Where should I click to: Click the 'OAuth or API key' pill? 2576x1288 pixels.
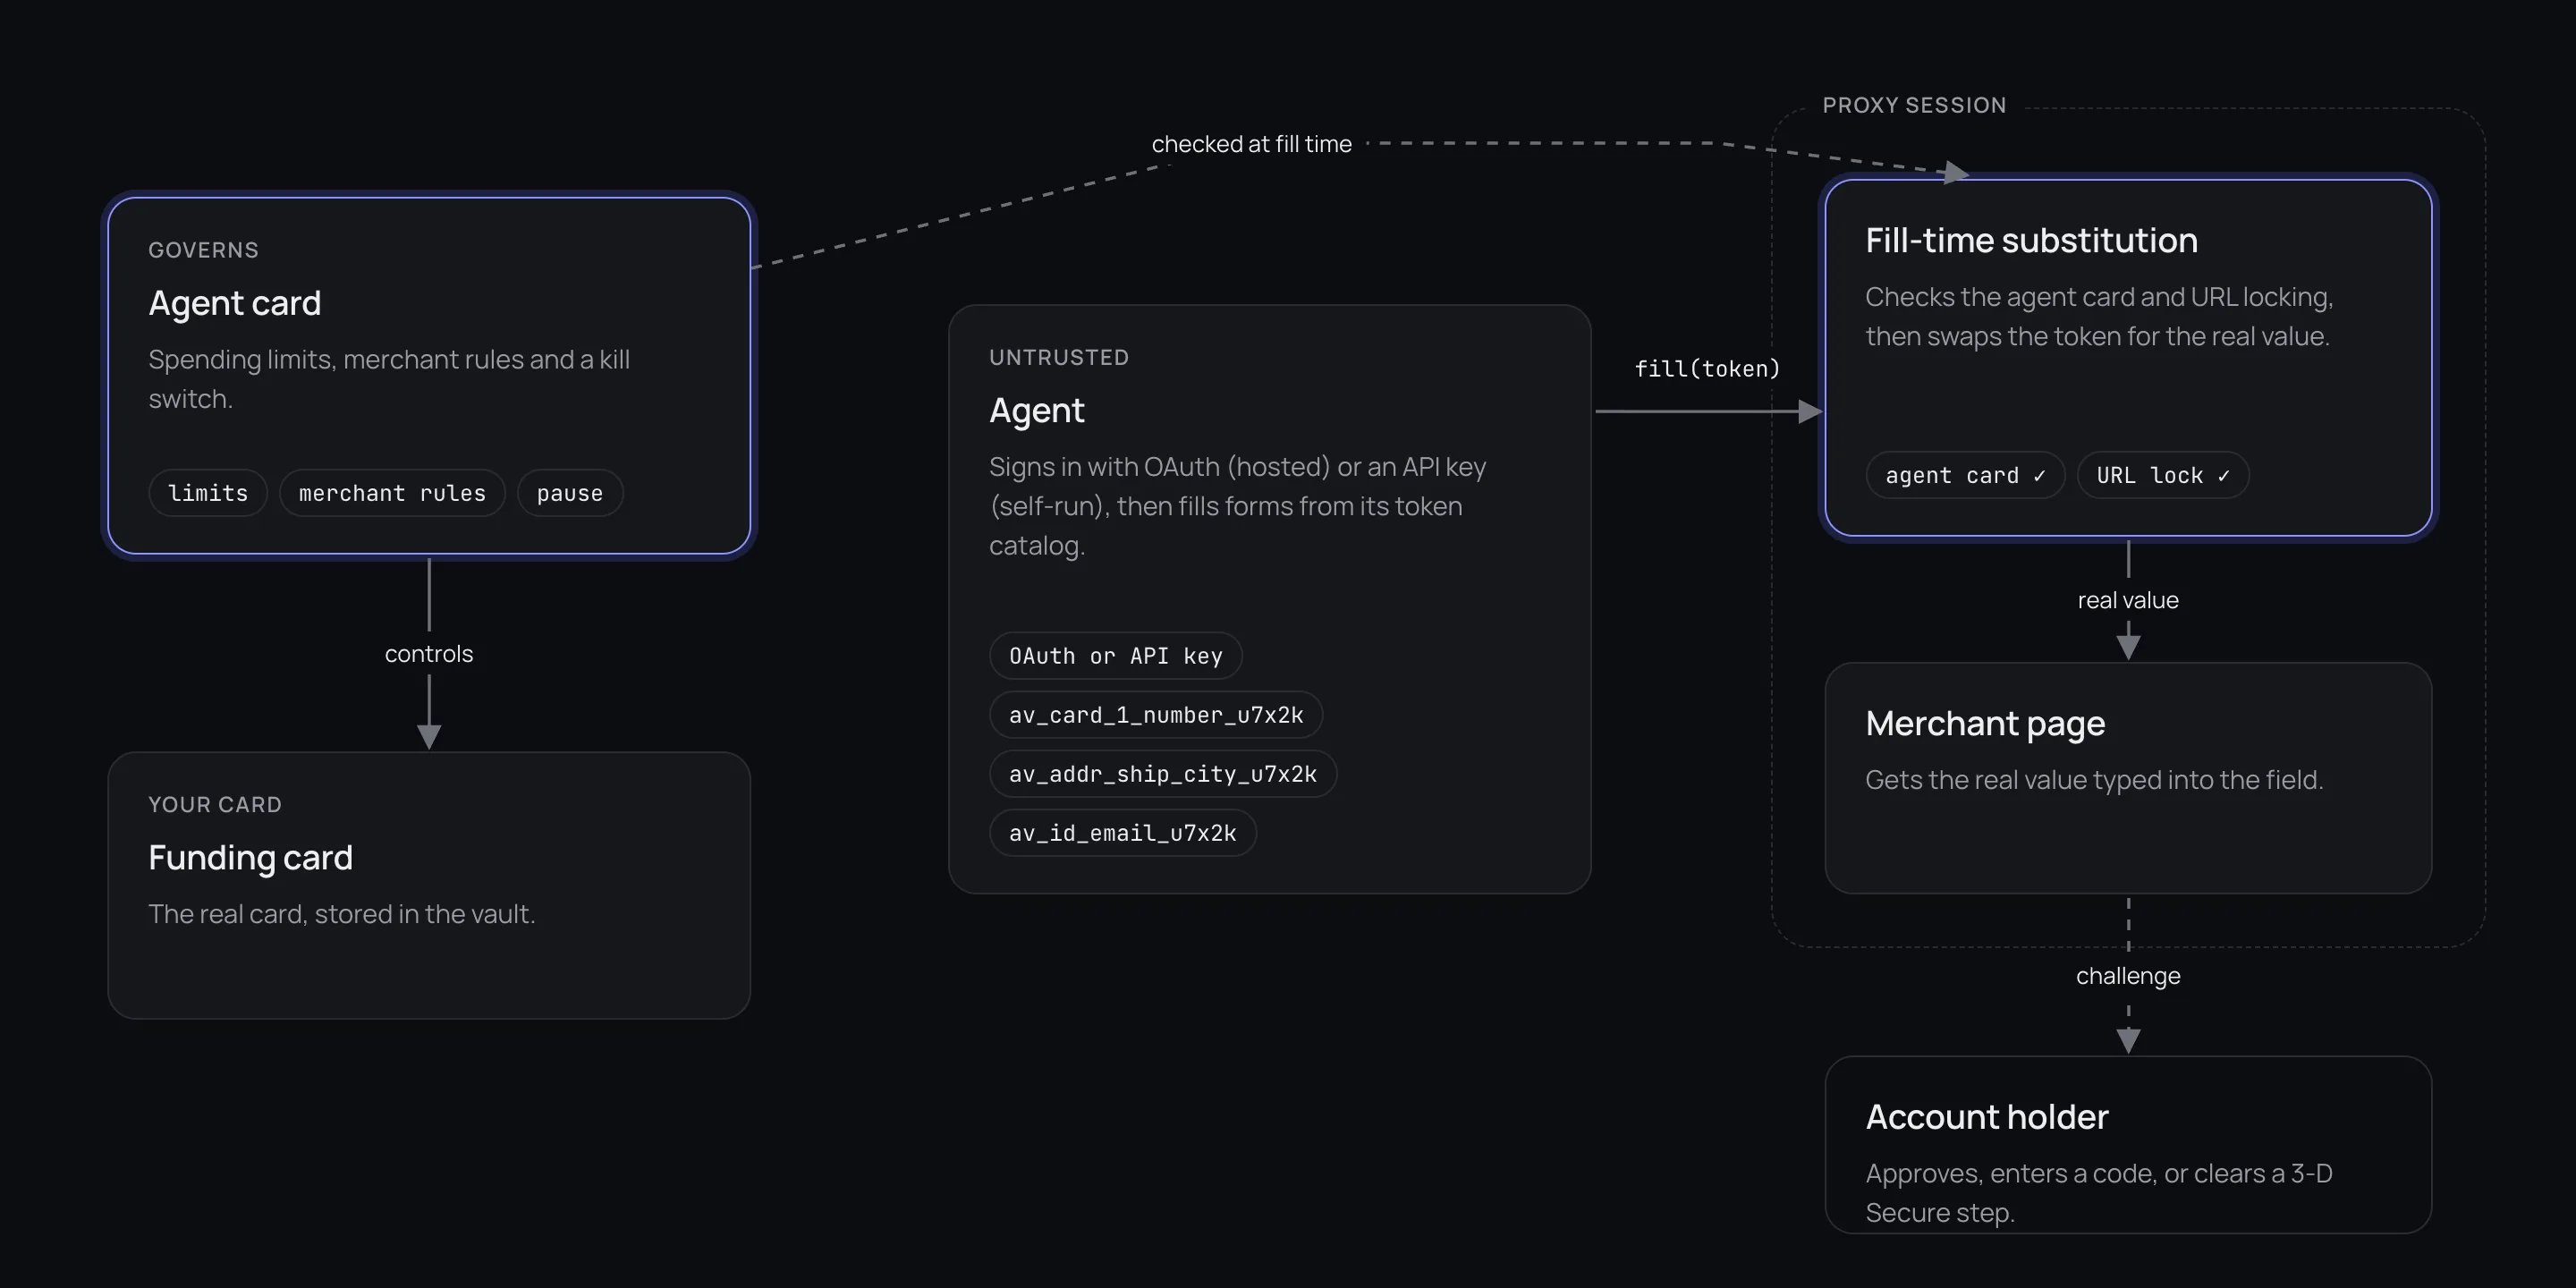coord(1116,656)
